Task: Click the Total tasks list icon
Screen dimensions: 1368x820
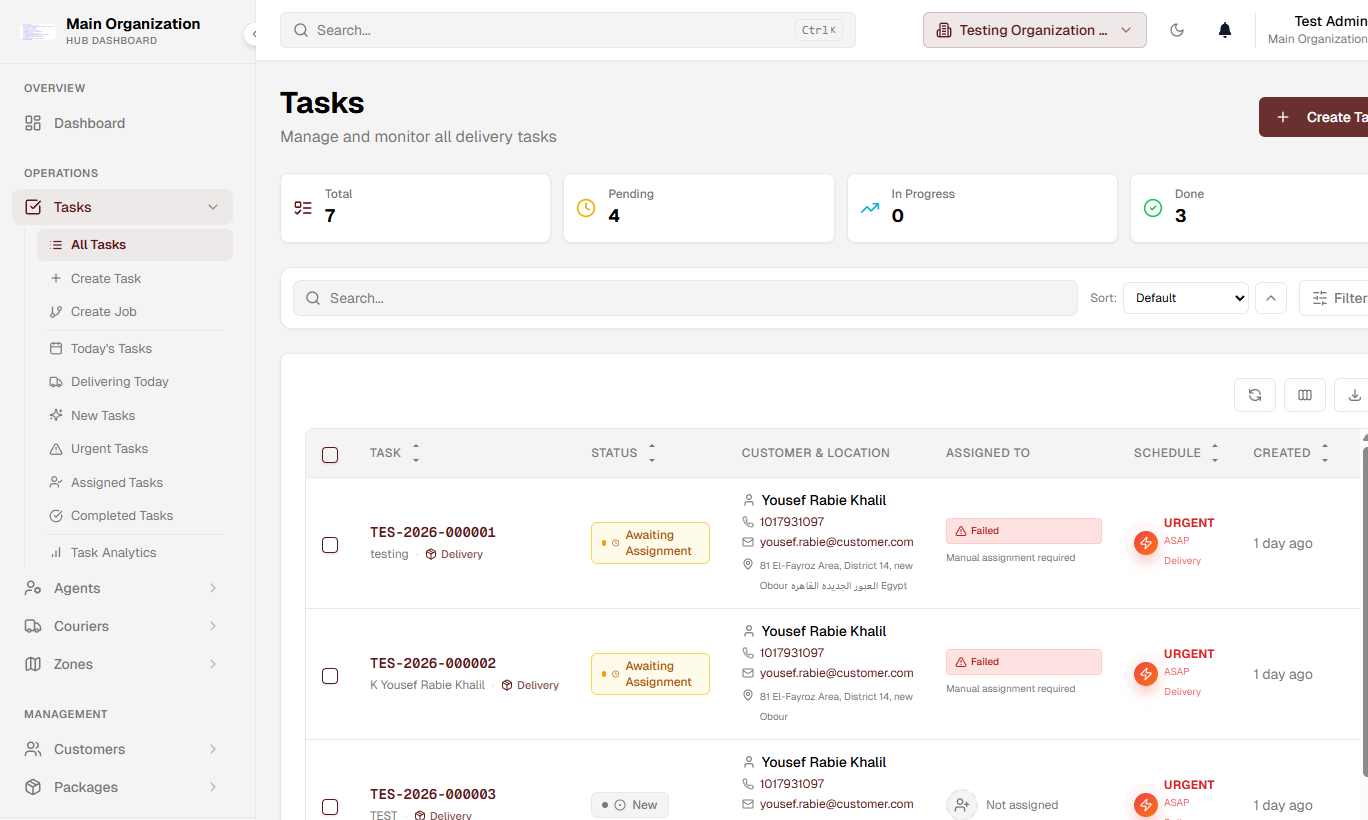Action: (303, 208)
